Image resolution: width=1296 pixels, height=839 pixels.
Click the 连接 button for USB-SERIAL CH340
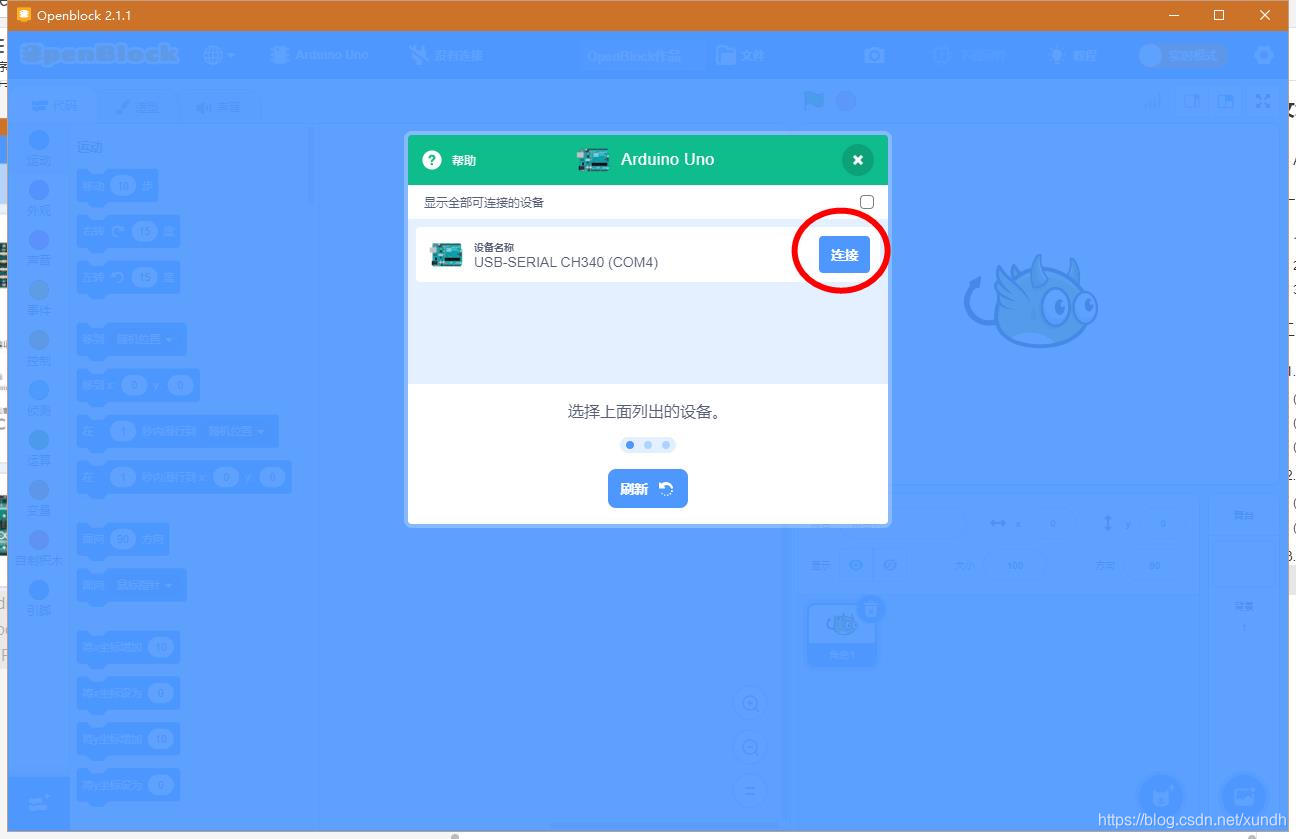tap(844, 254)
